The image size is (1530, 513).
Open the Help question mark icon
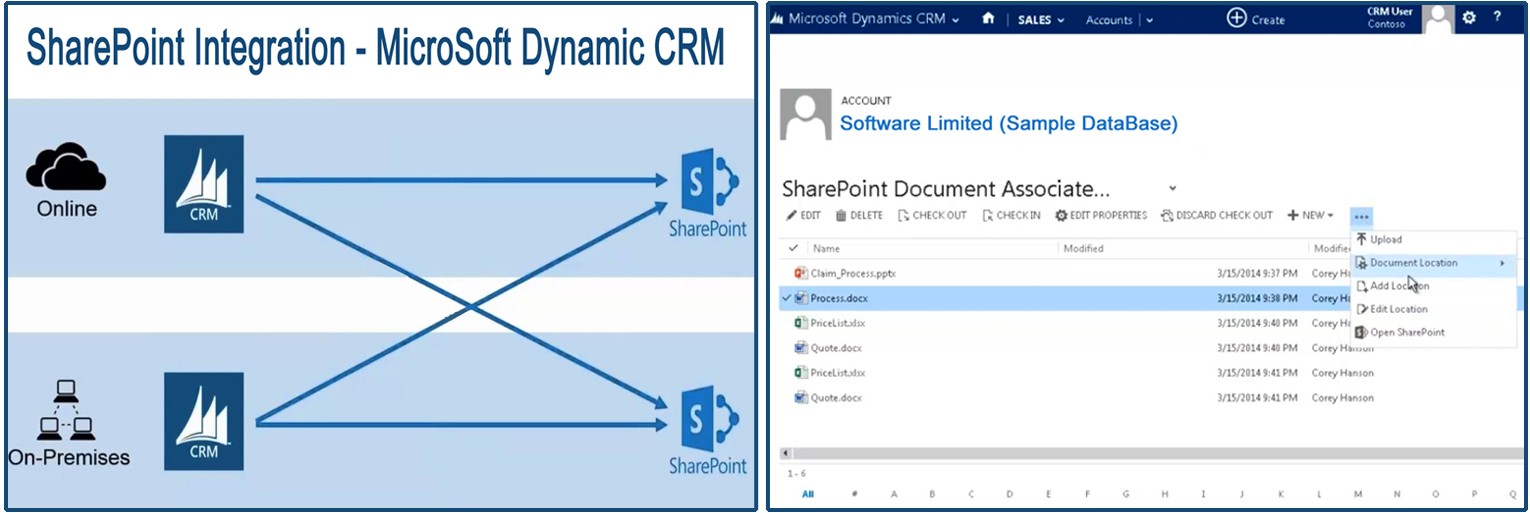coord(1497,17)
